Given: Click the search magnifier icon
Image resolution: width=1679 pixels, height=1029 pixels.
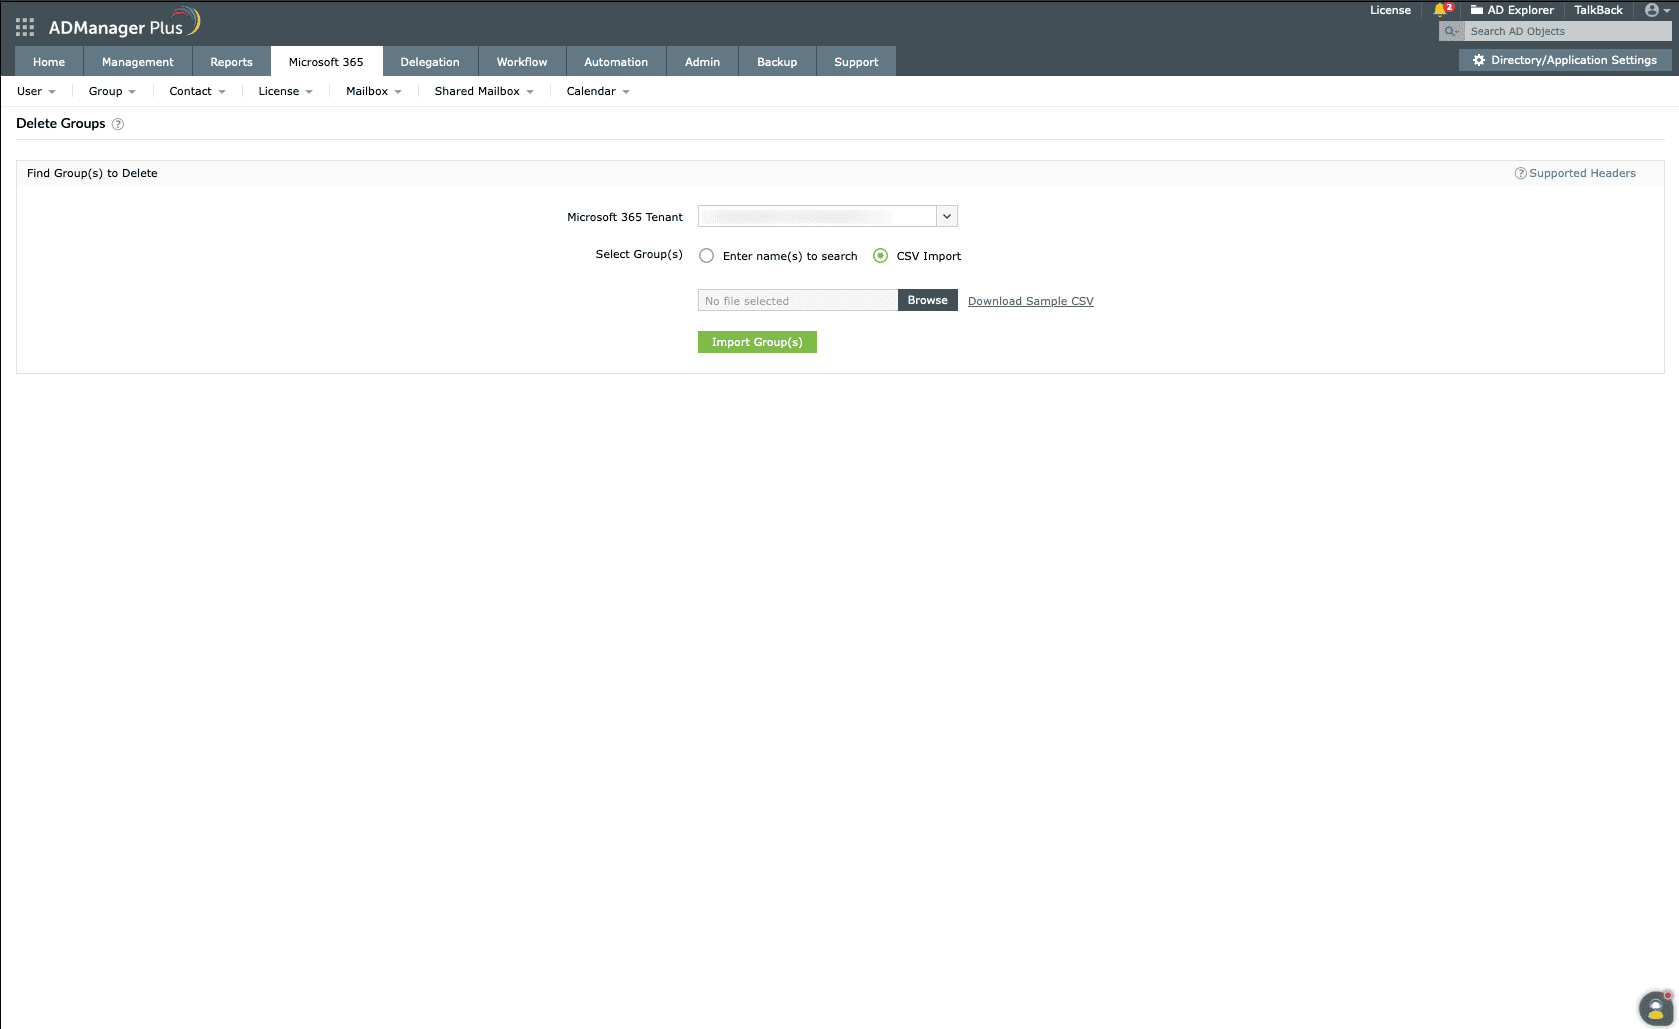Looking at the screenshot, I should 1451,32.
